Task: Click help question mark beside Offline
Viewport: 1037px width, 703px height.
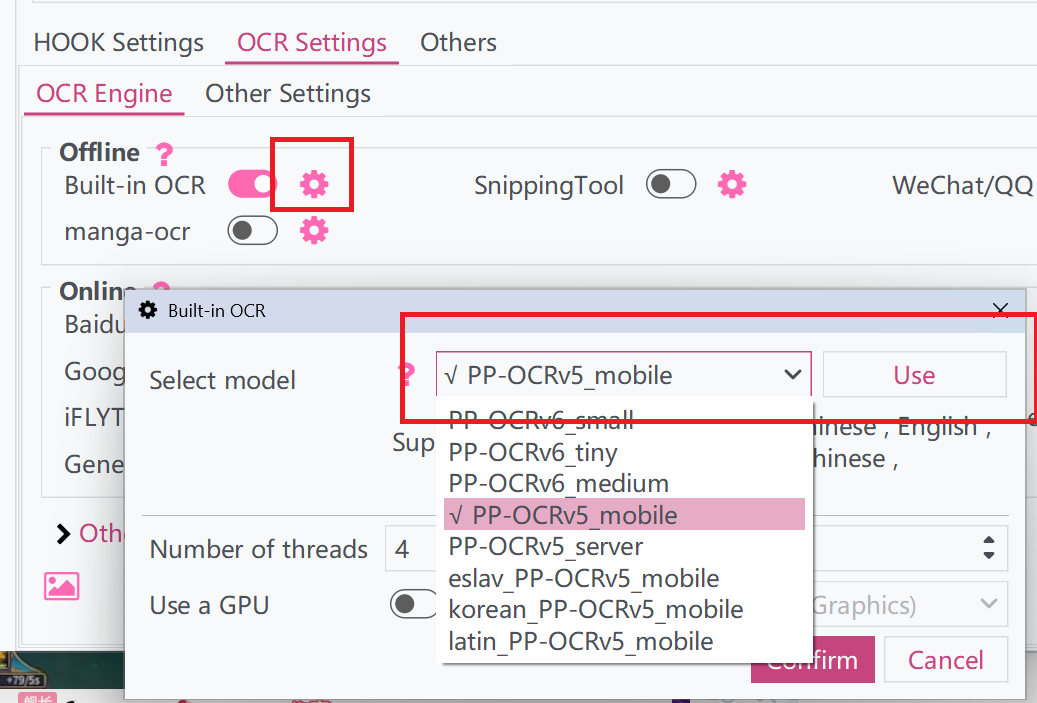Action: coord(164,154)
